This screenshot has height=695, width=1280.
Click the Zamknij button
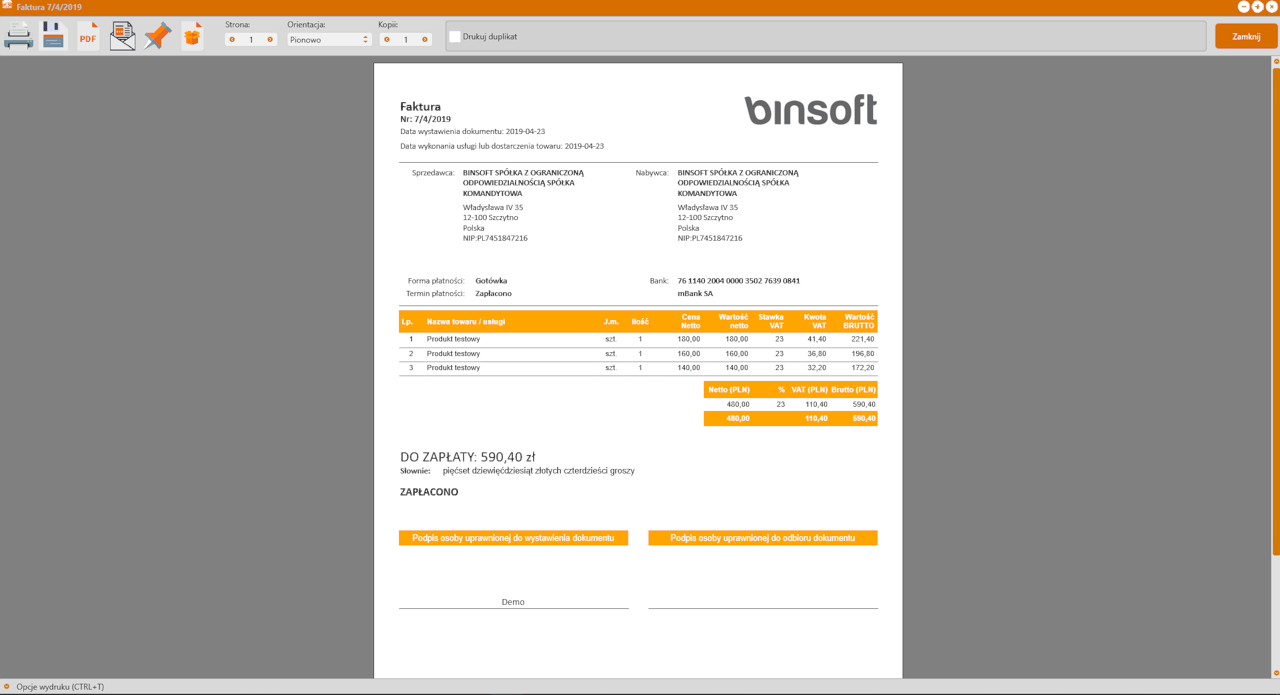click(1246, 36)
